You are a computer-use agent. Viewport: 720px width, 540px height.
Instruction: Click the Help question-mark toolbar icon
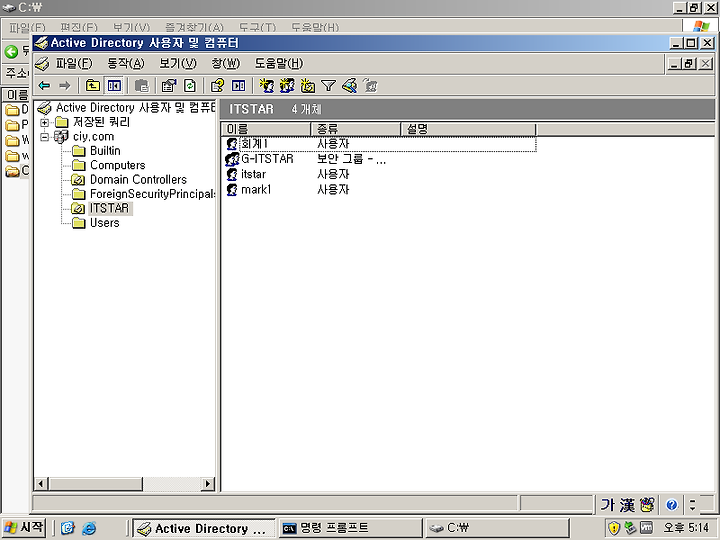[217, 86]
